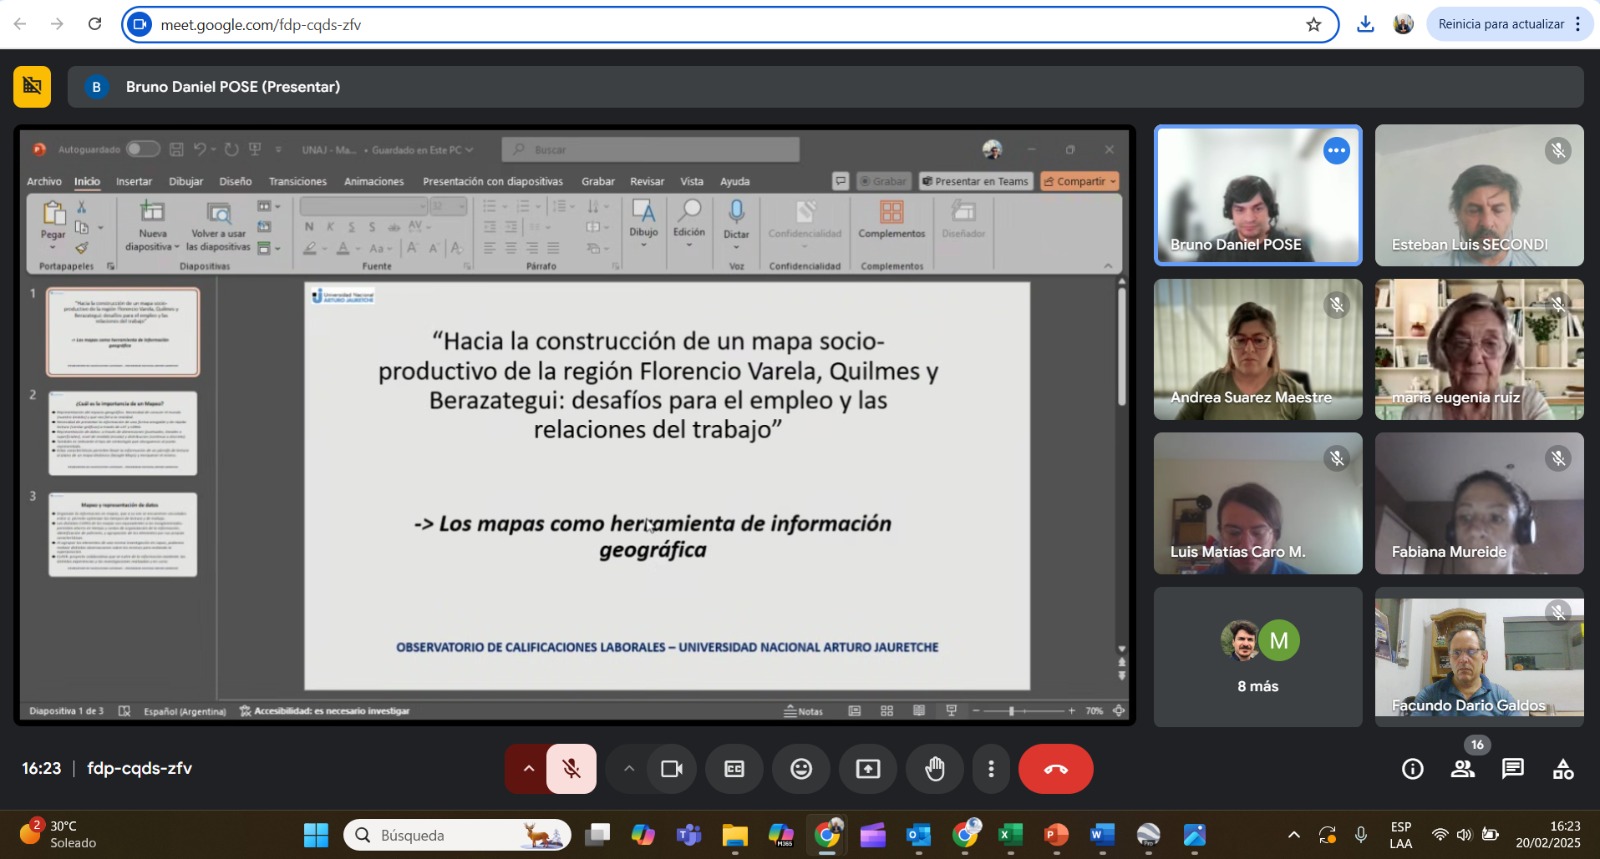The height and width of the screenshot is (859, 1600).
Task: Leave the call with the red button
Action: click(x=1055, y=769)
